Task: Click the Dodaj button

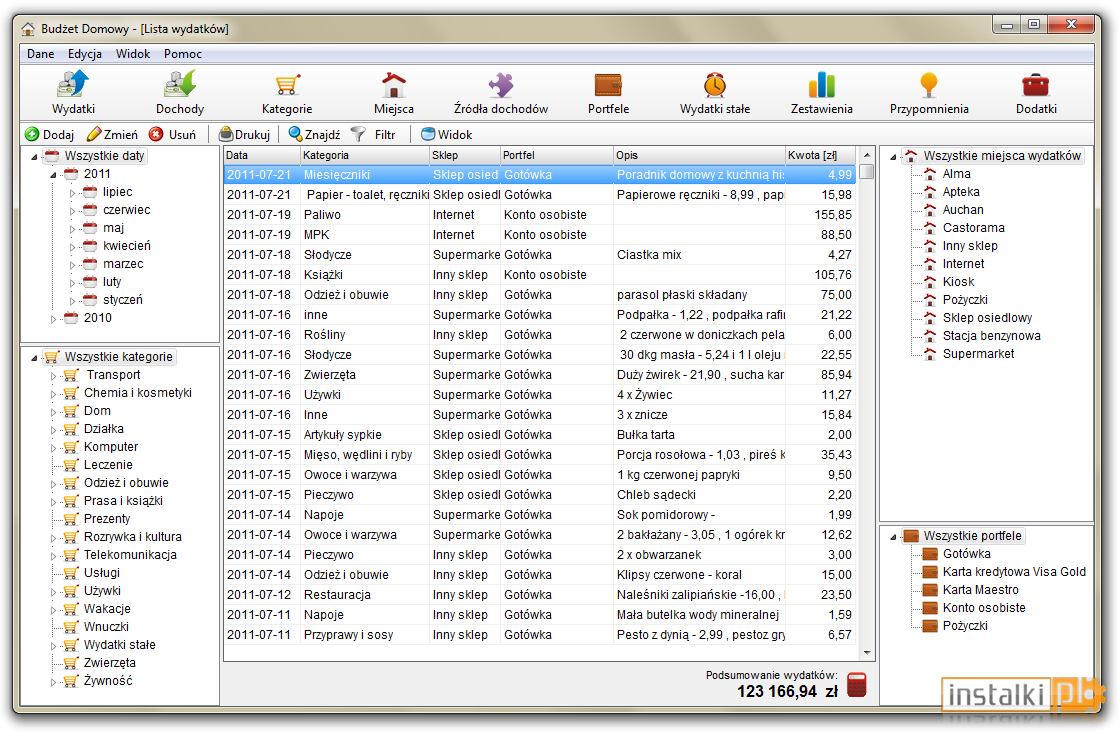Action: point(49,134)
